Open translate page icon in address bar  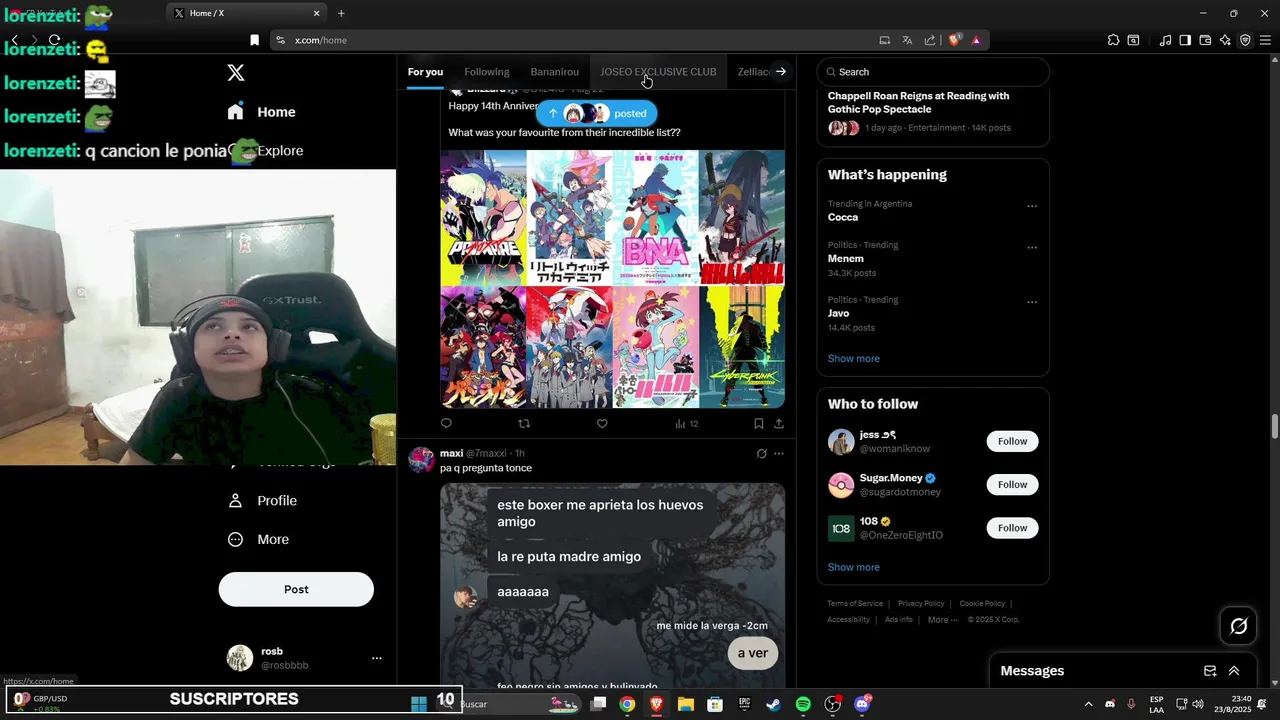coord(907,40)
